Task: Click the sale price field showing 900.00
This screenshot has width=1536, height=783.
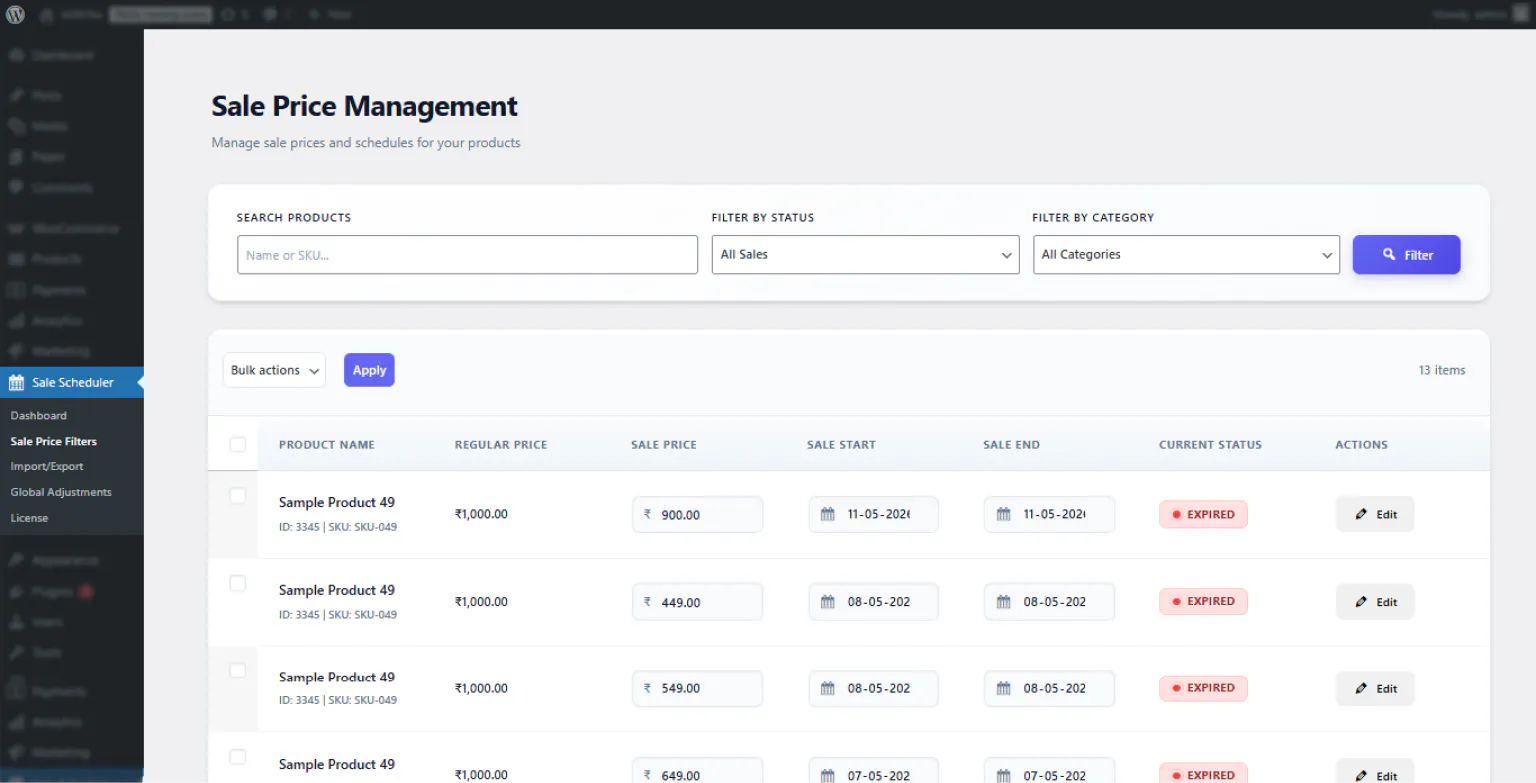Action: click(x=697, y=515)
